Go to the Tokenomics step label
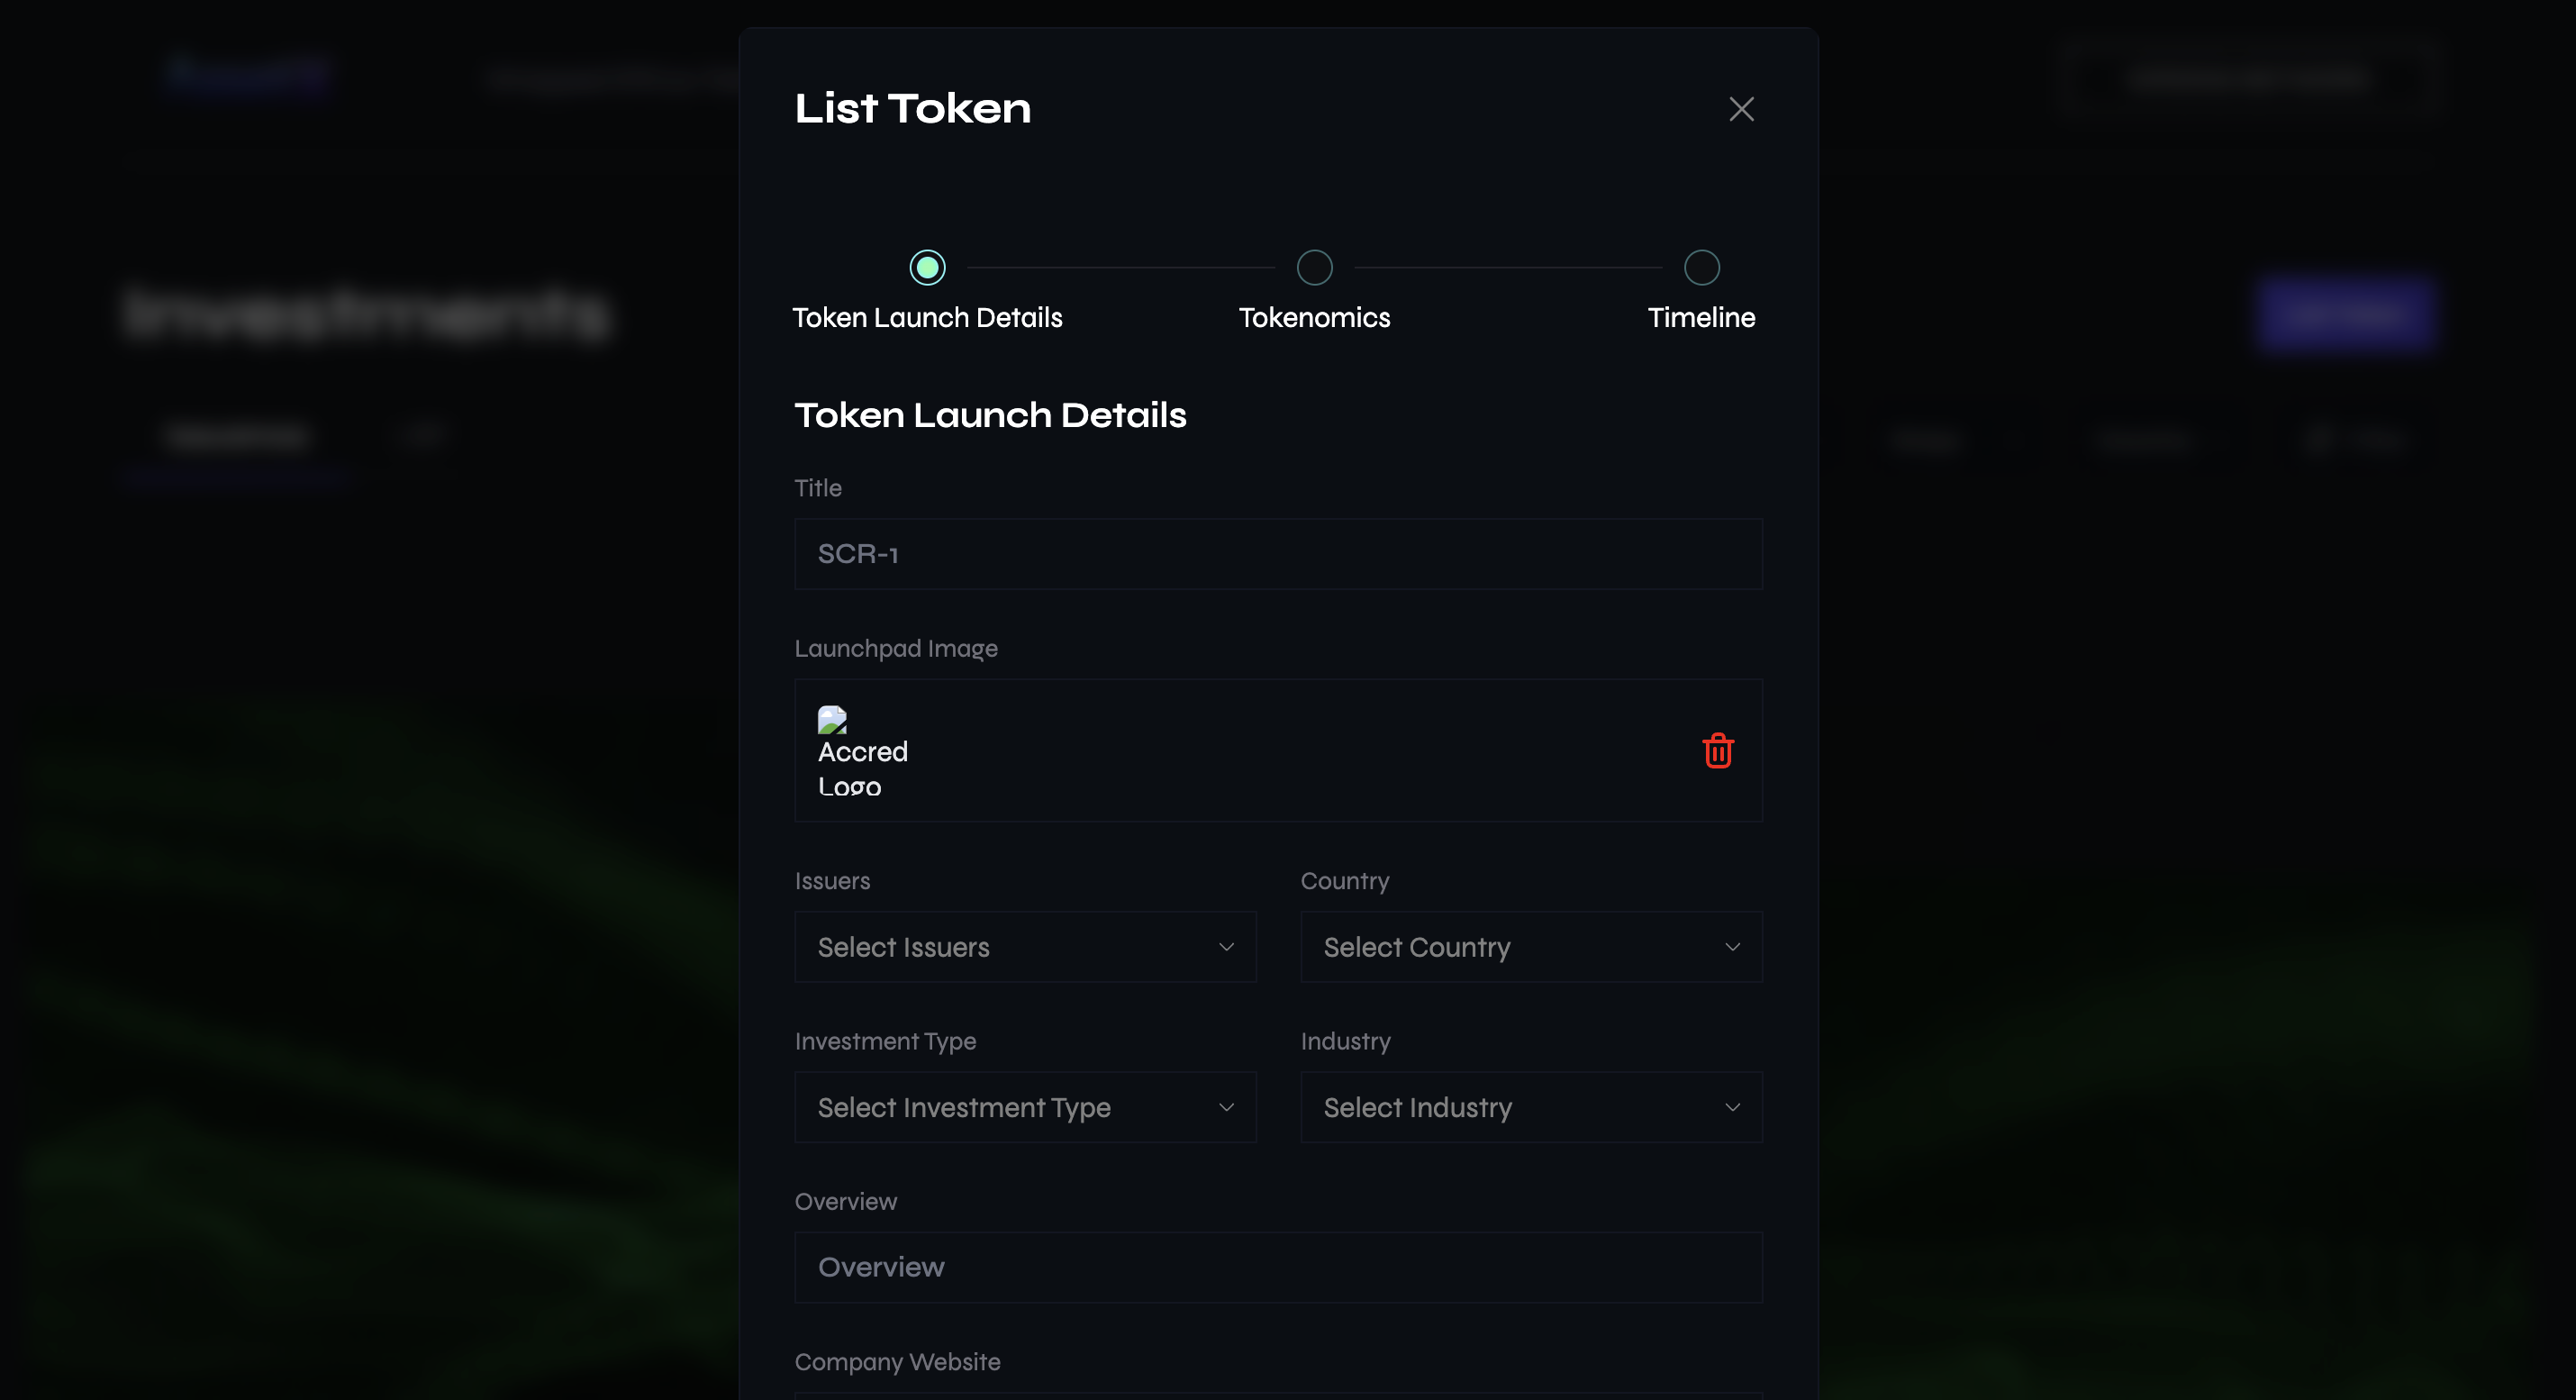The image size is (2576, 1400). [1314, 318]
